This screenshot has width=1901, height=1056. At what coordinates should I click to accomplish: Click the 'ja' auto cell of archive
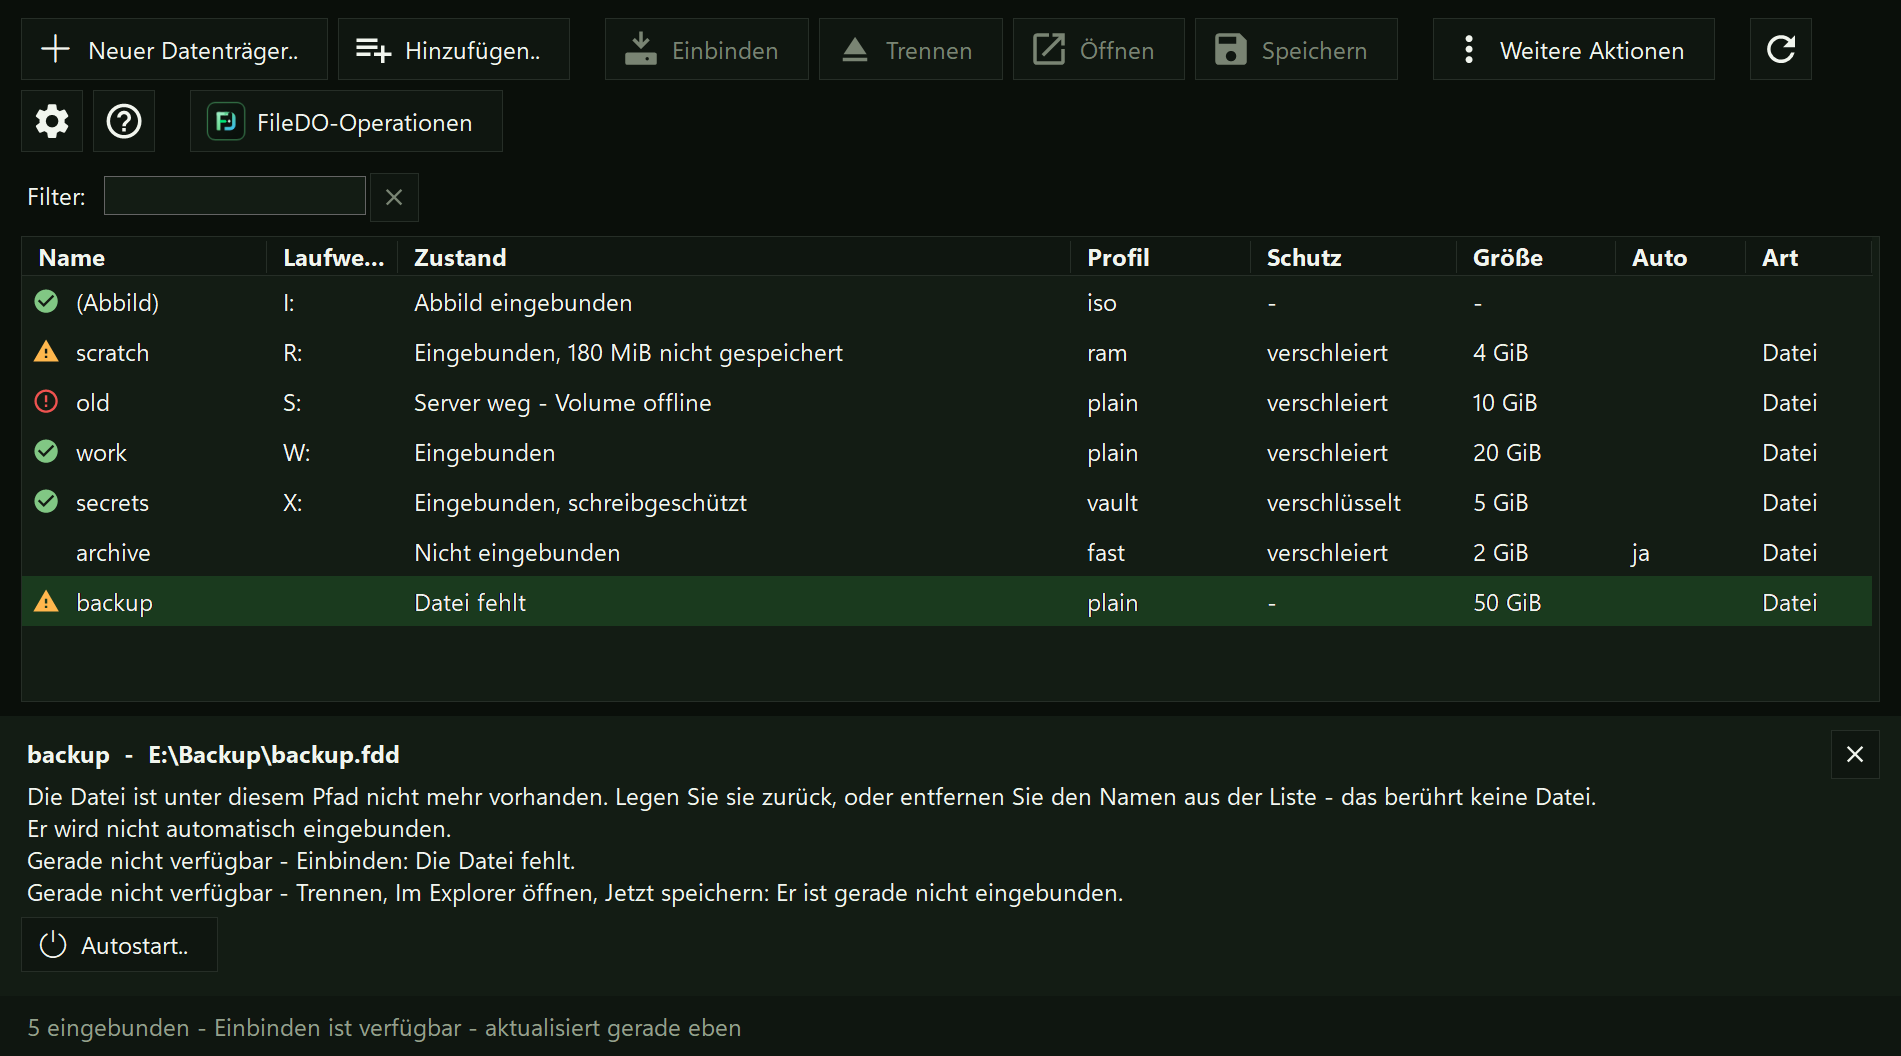pyautogui.click(x=1640, y=552)
